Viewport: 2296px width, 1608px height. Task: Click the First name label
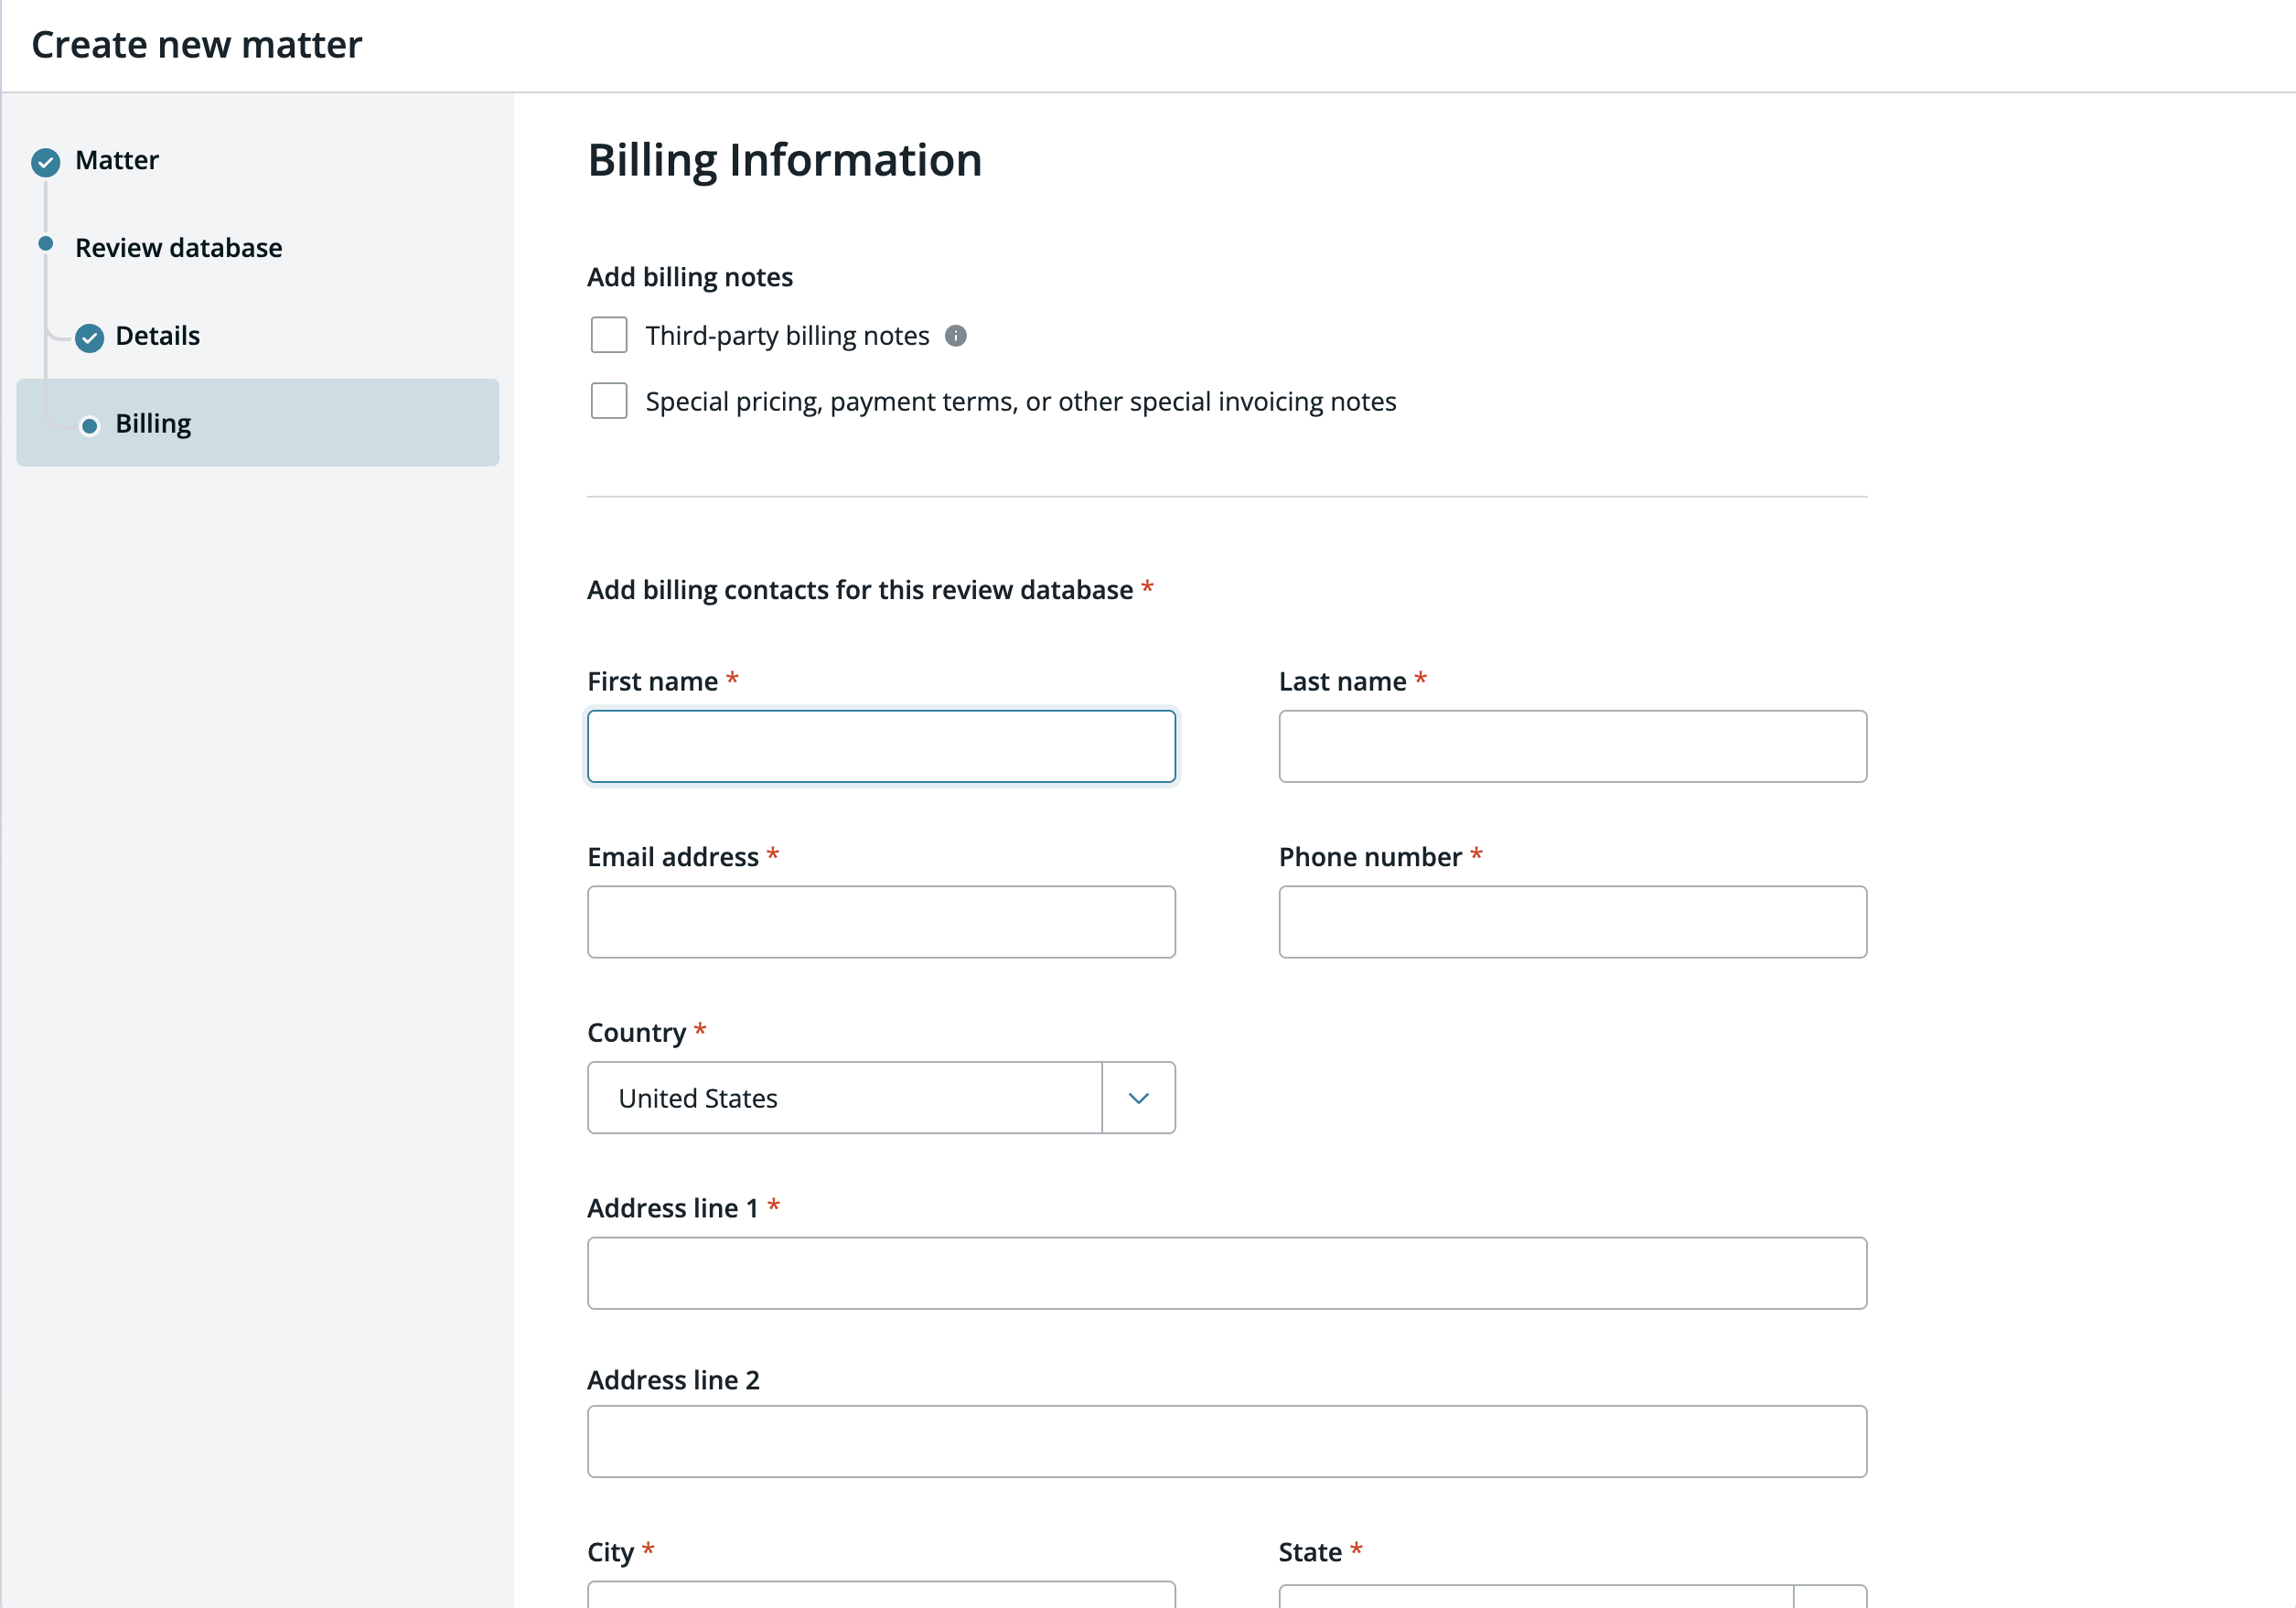point(652,682)
